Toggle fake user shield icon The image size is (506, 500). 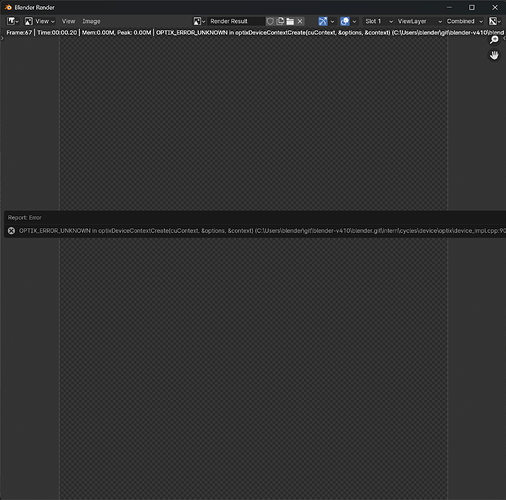coord(270,21)
